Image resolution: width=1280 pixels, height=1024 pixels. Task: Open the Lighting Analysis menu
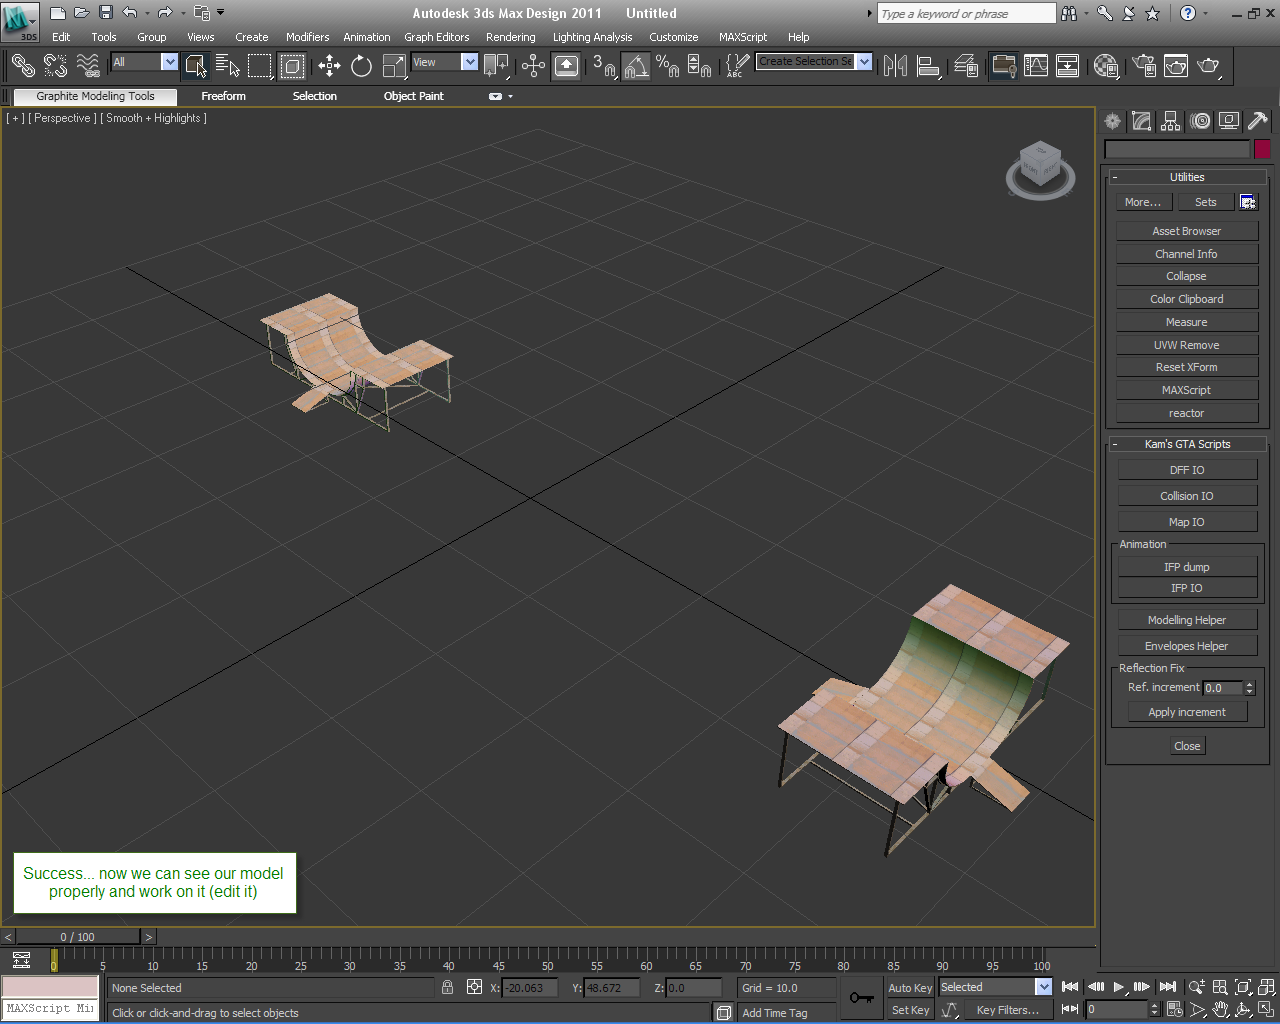[592, 37]
